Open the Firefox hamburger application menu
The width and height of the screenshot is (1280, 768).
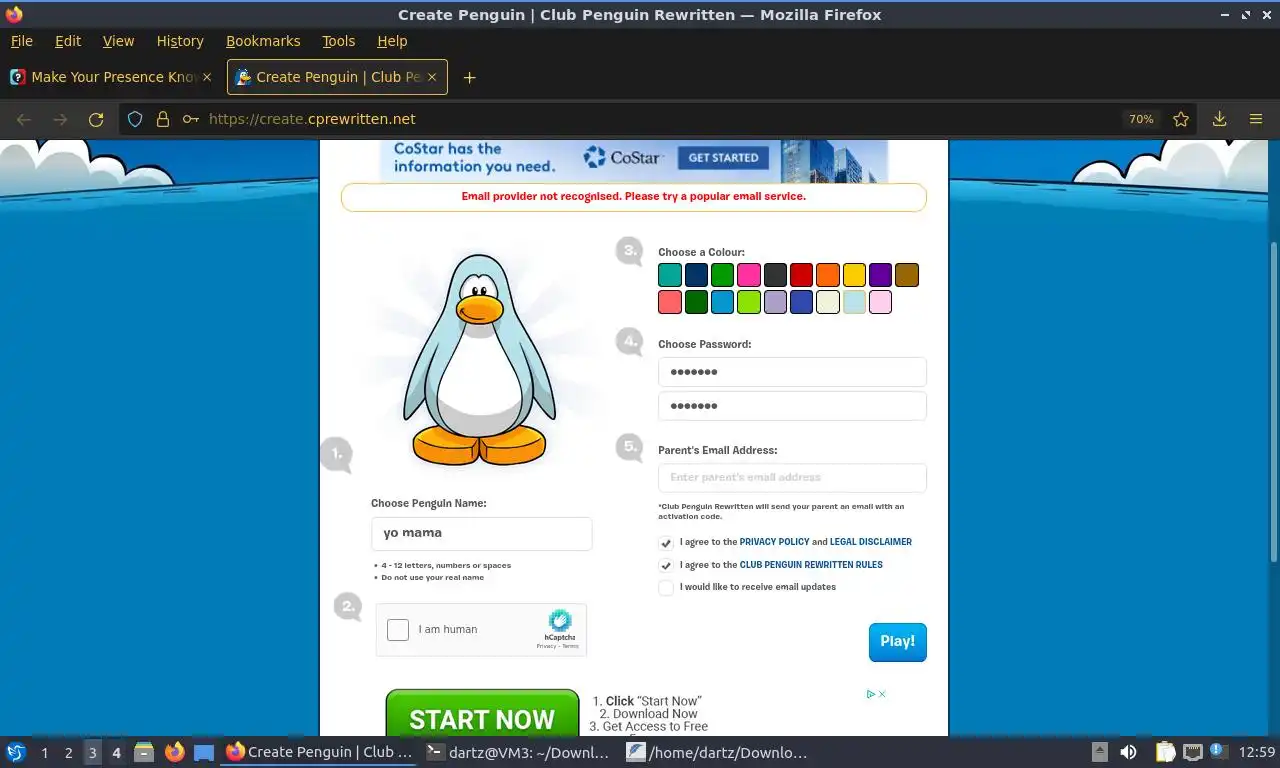(x=1256, y=119)
